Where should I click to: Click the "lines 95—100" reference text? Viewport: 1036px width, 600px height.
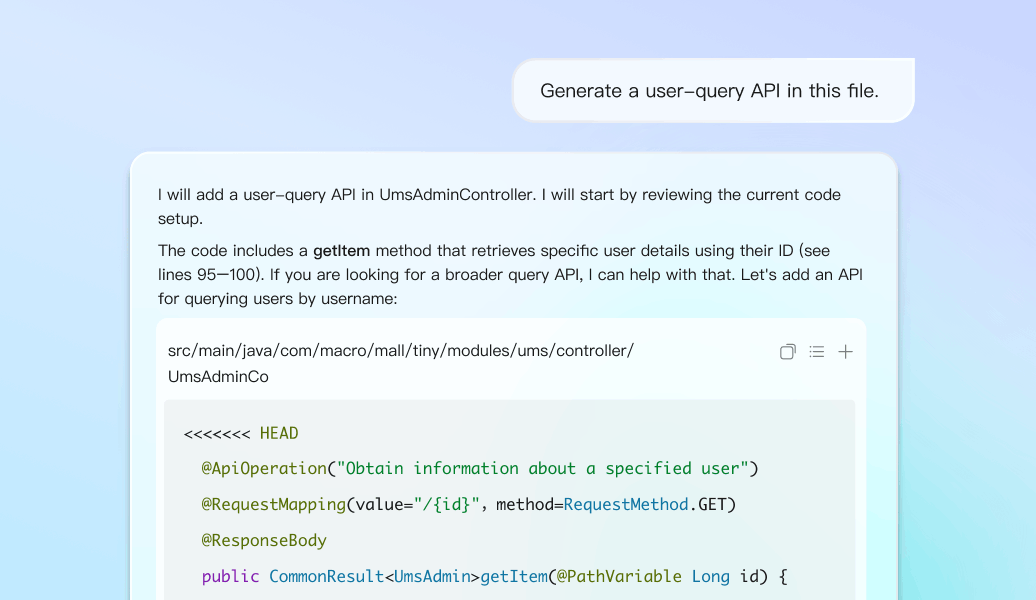214,274
